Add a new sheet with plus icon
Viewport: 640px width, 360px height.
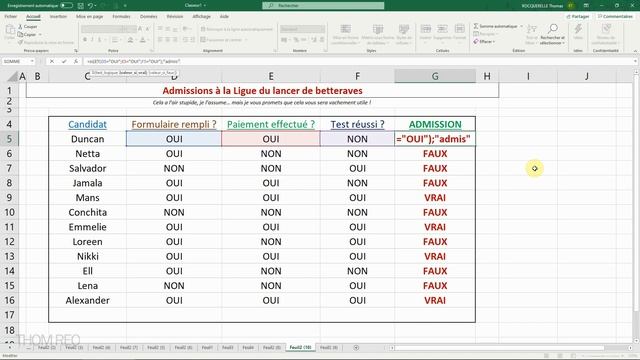(356, 348)
